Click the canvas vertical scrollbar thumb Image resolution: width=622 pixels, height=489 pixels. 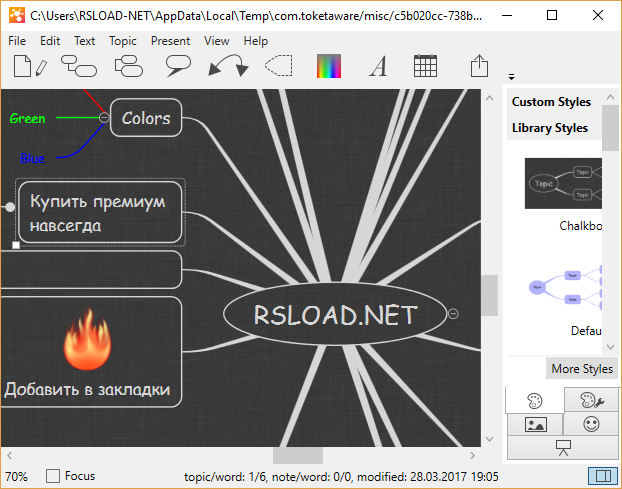coord(490,295)
